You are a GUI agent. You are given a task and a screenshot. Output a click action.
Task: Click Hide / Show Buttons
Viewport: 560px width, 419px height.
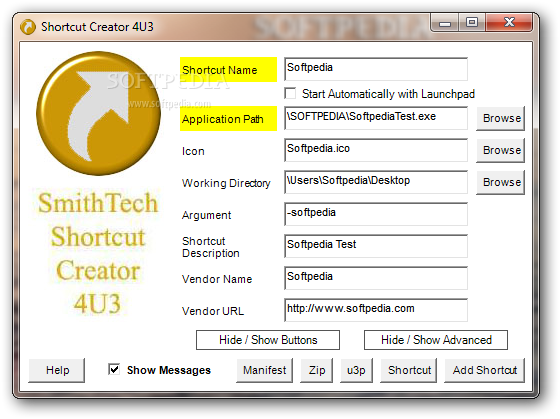tap(268, 340)
